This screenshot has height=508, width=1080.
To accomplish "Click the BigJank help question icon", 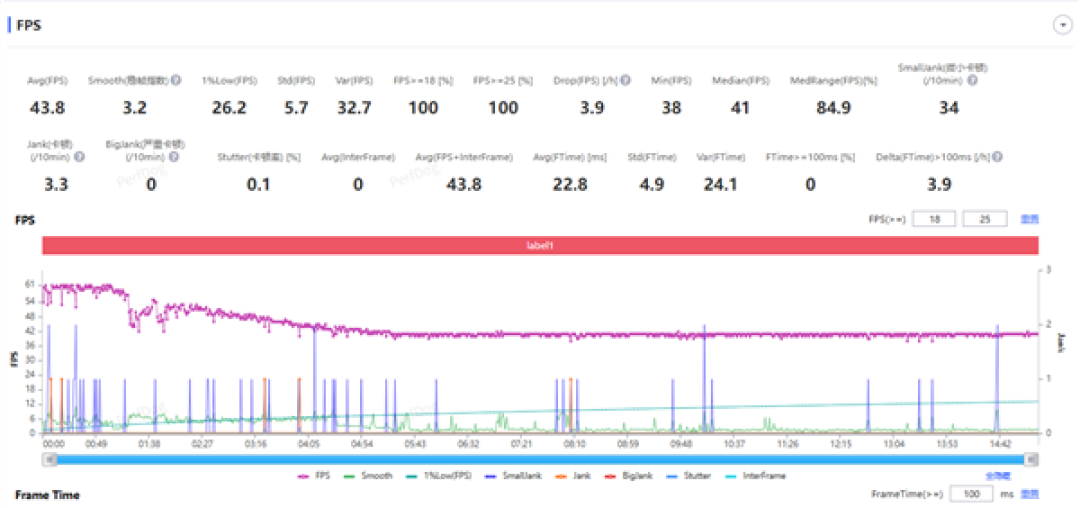I will (x=174, y=157).
